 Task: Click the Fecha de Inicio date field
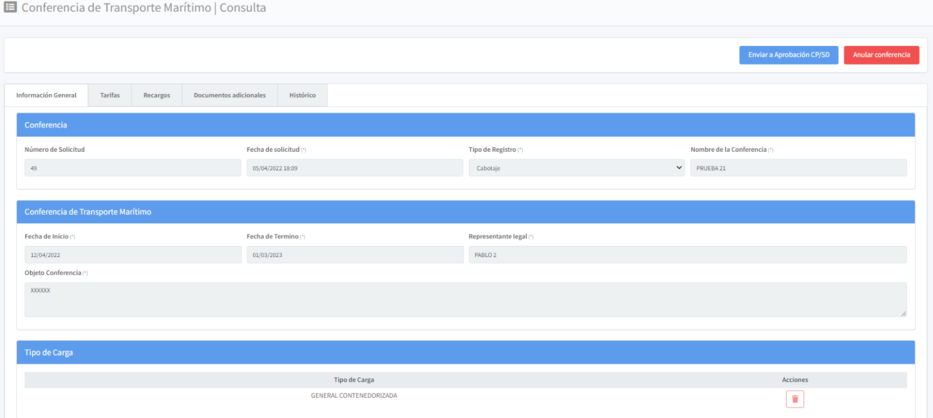pyautogui.click(x=132, y=255)
